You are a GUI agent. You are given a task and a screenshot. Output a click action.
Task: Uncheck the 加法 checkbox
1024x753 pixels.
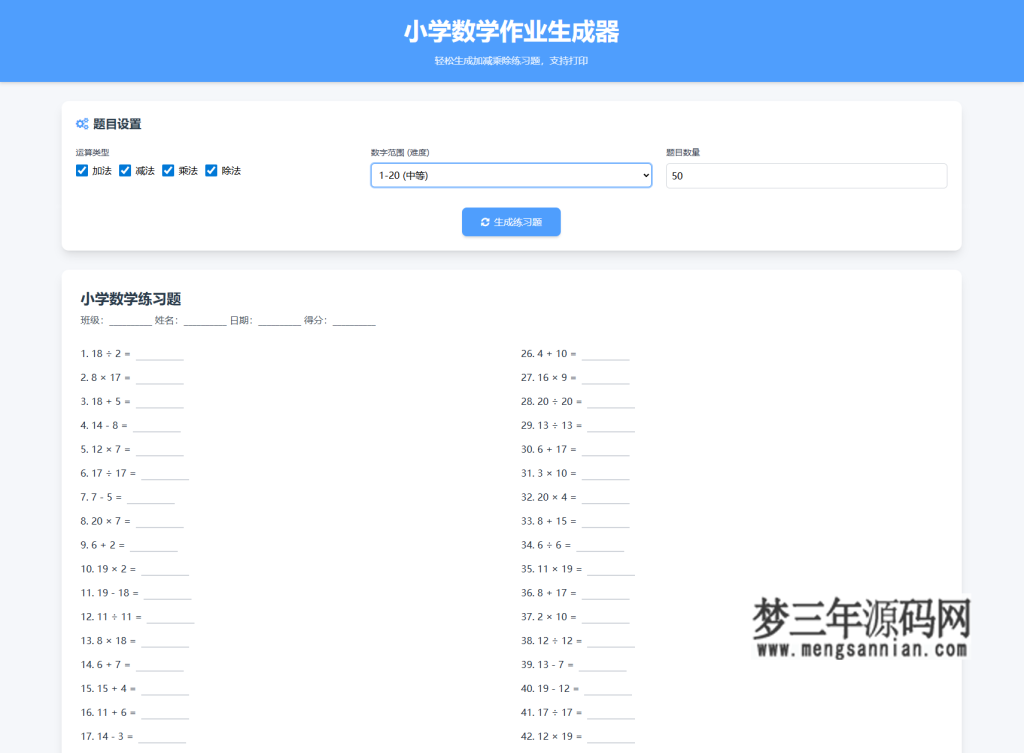point(81,170)
